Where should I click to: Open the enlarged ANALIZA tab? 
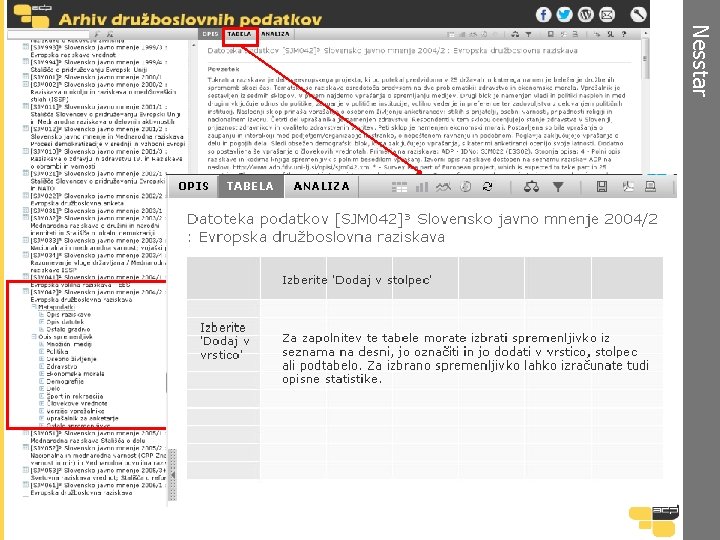point(321,186)
